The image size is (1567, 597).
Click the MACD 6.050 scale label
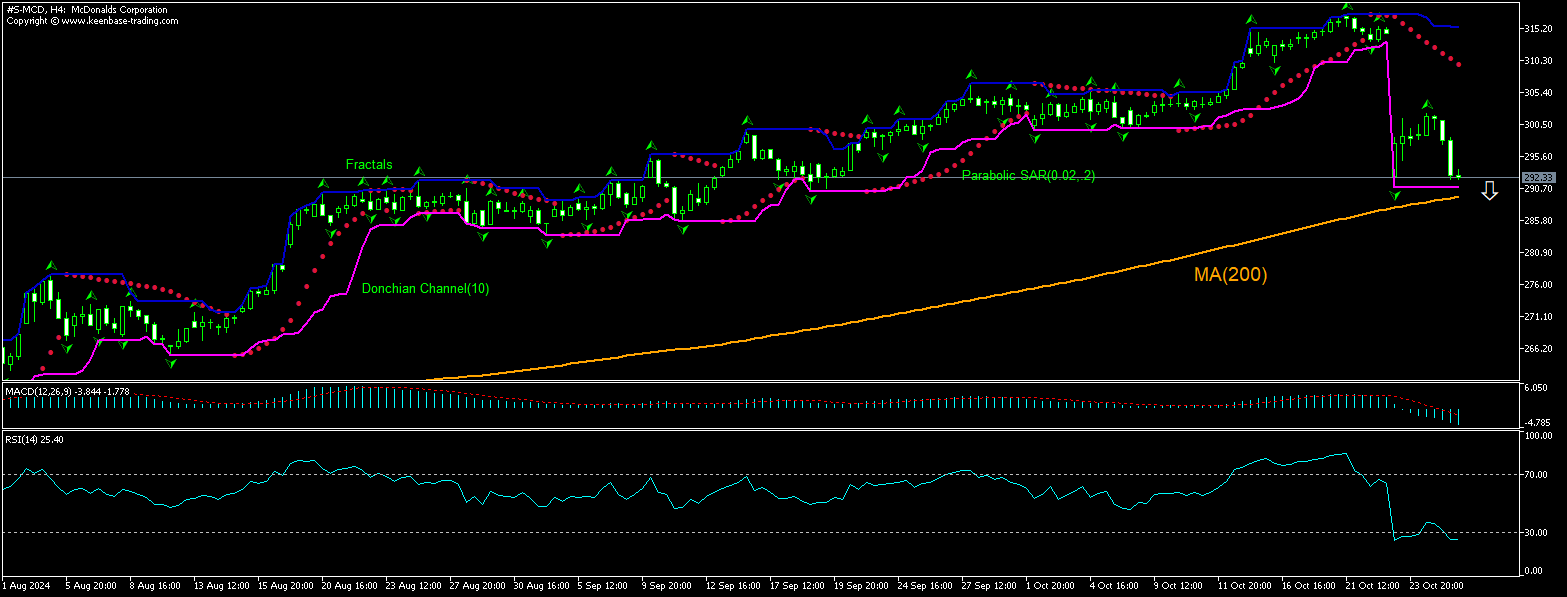click(x=1536, y=388)
